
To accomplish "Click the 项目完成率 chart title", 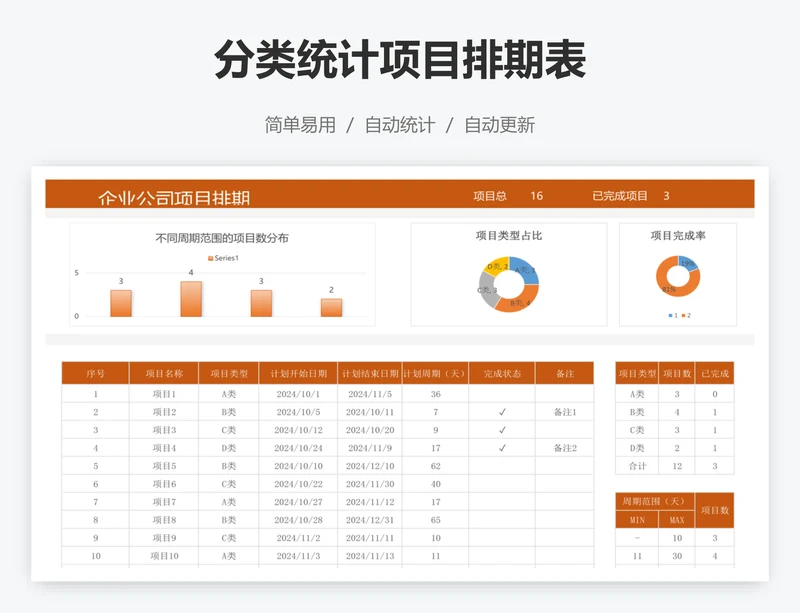I will (678, 236).
